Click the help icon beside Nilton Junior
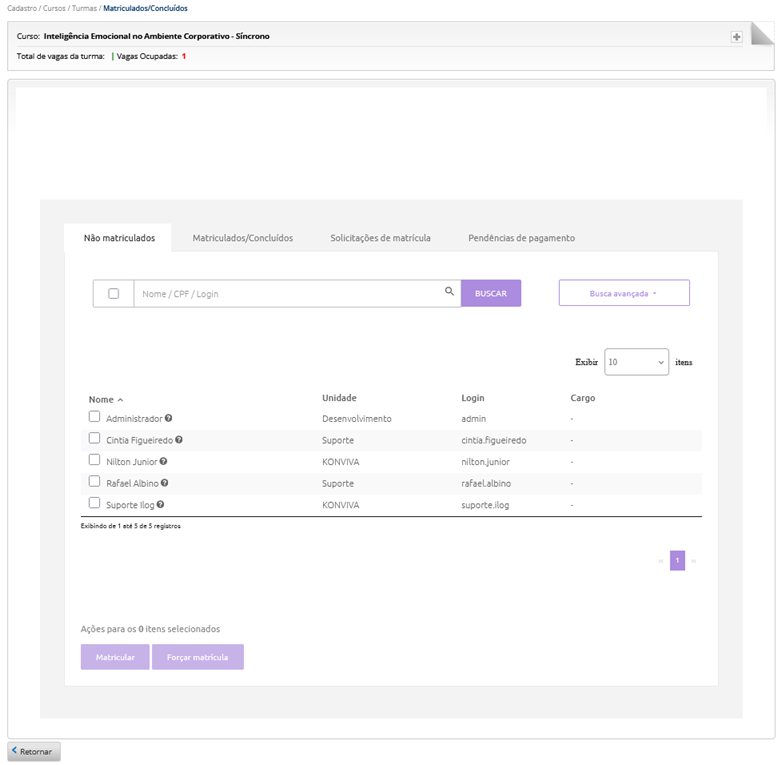The image size is (783, 765). 163,462
